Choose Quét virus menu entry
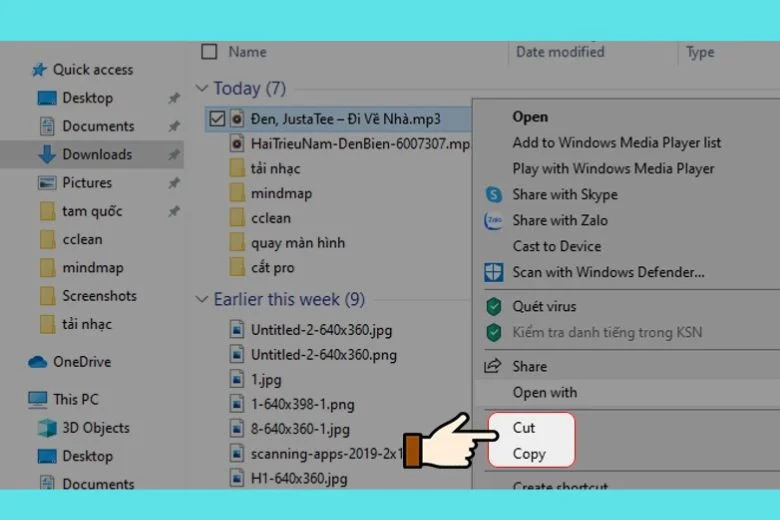 pyautogui.click(x=544, y=307)
